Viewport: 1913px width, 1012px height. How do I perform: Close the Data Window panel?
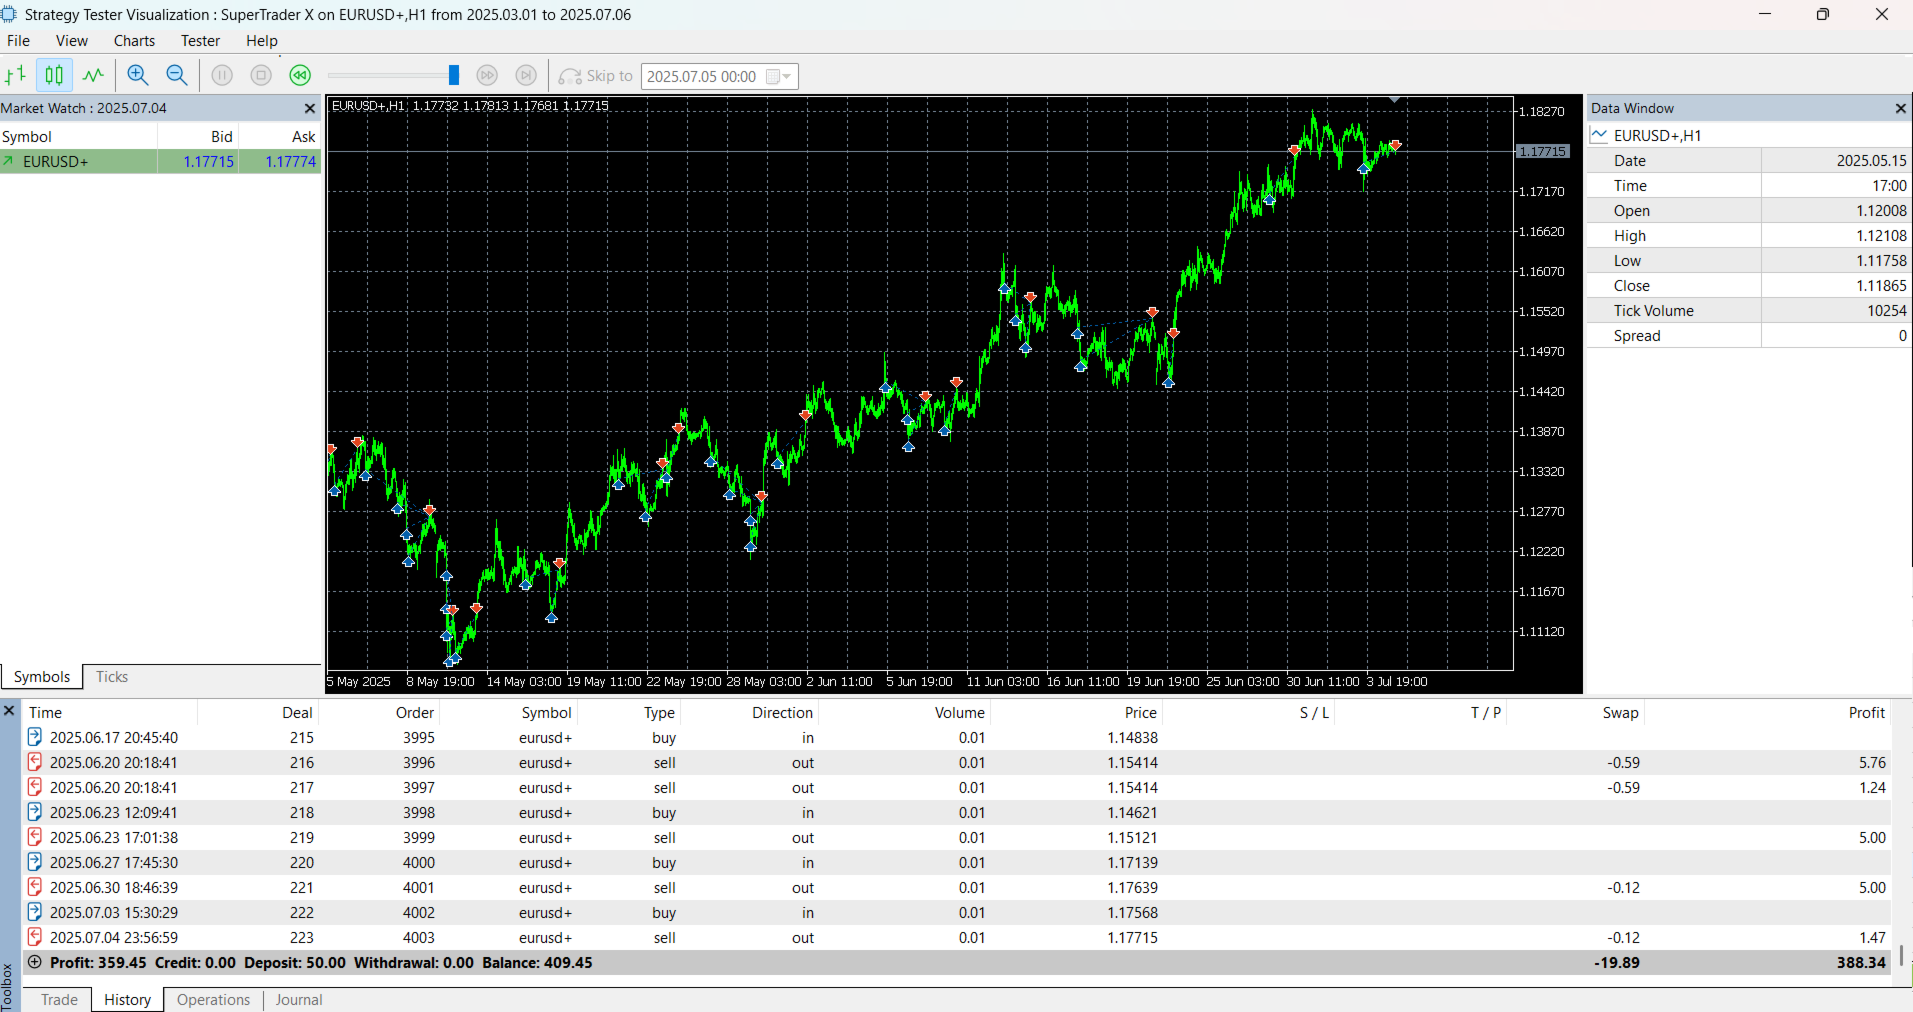click(x=1900, y=108)
